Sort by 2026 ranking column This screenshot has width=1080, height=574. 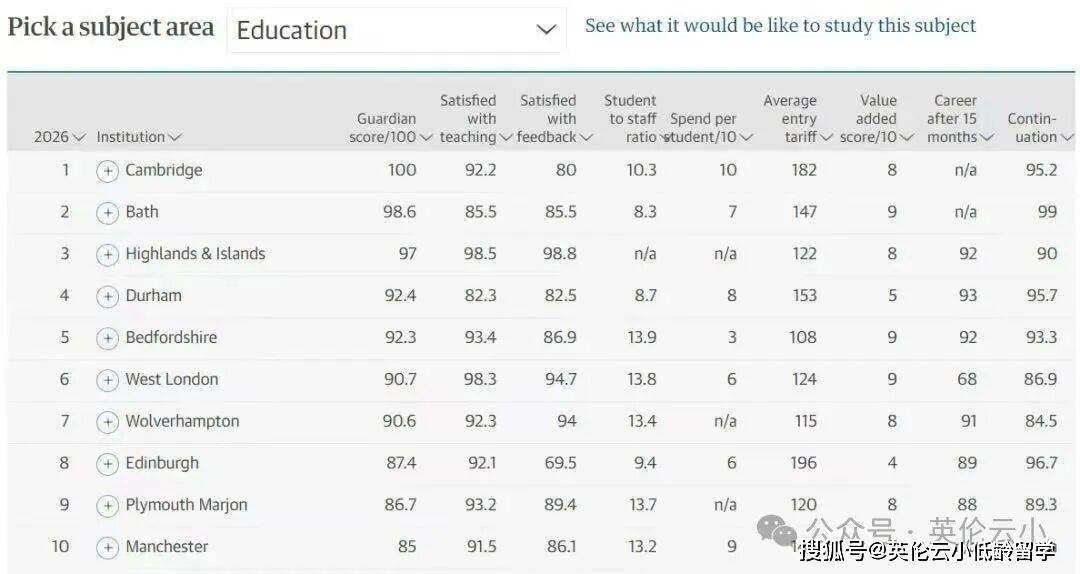click(60, 137)
